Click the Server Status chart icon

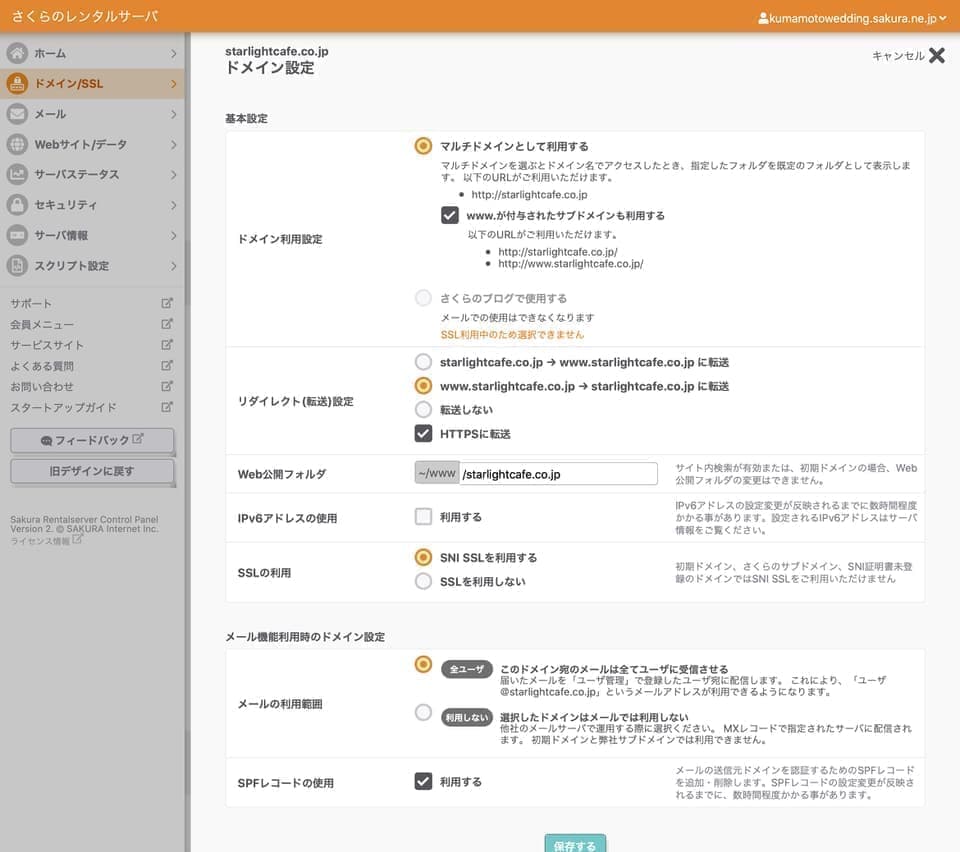[17, 175]
